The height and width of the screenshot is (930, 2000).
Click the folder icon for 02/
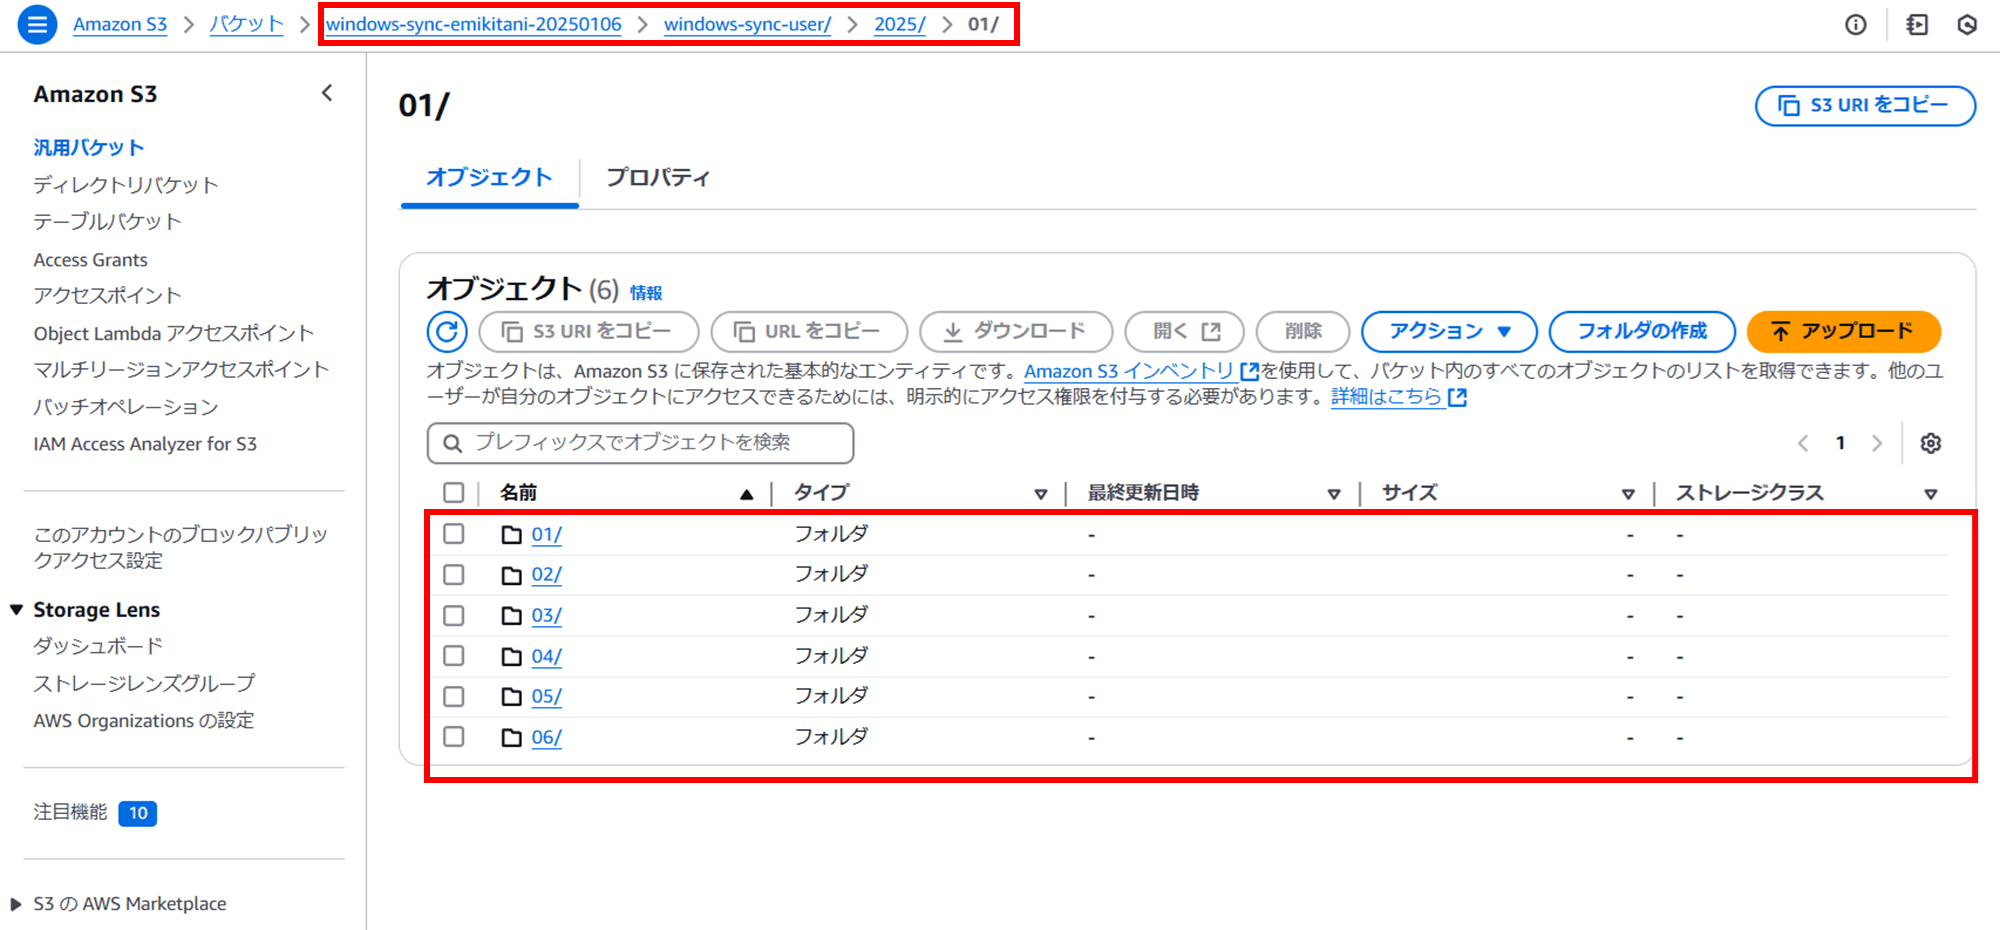[512, 575]
